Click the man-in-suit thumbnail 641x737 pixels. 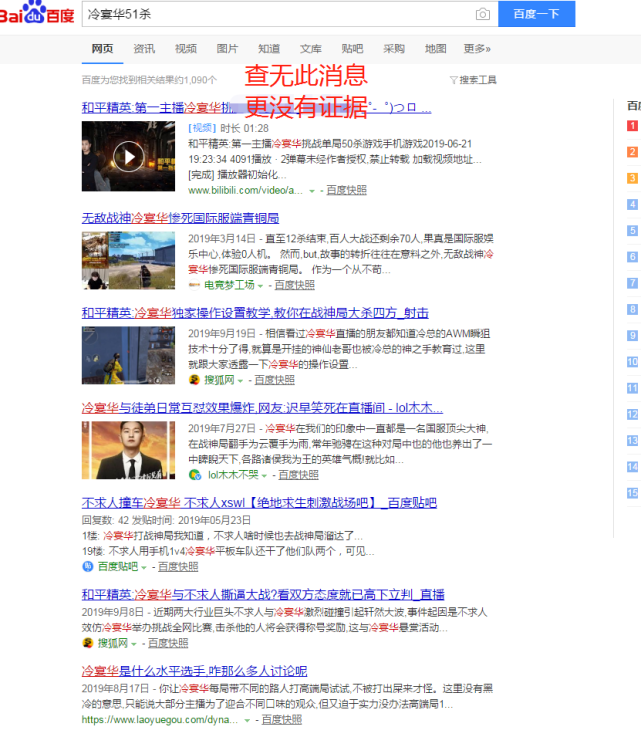click(x=128, y=450)
